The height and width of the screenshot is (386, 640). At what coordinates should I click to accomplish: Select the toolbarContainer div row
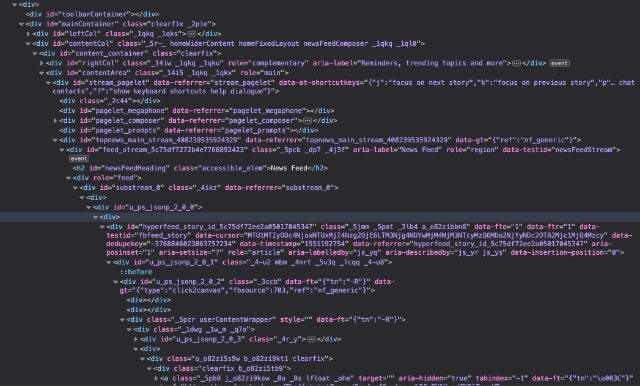click(93, 14)
